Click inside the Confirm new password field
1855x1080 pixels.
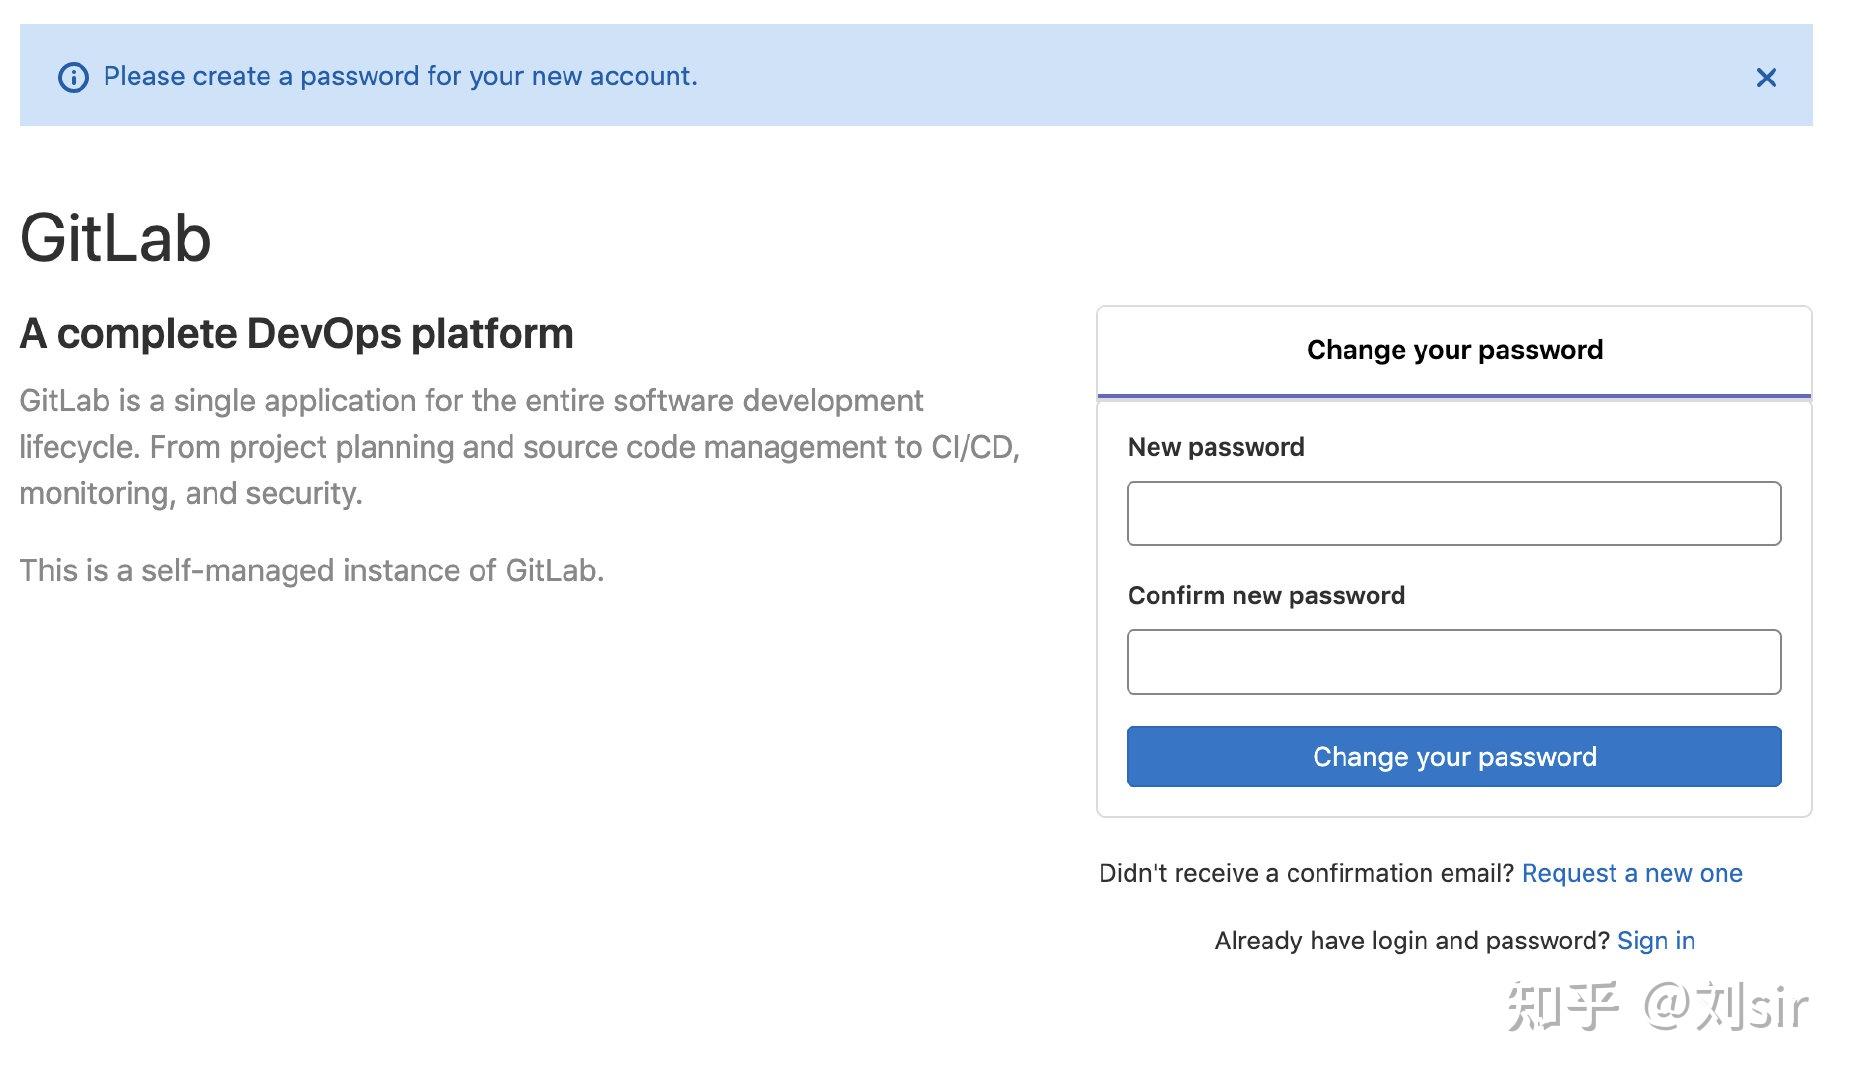1453,661
